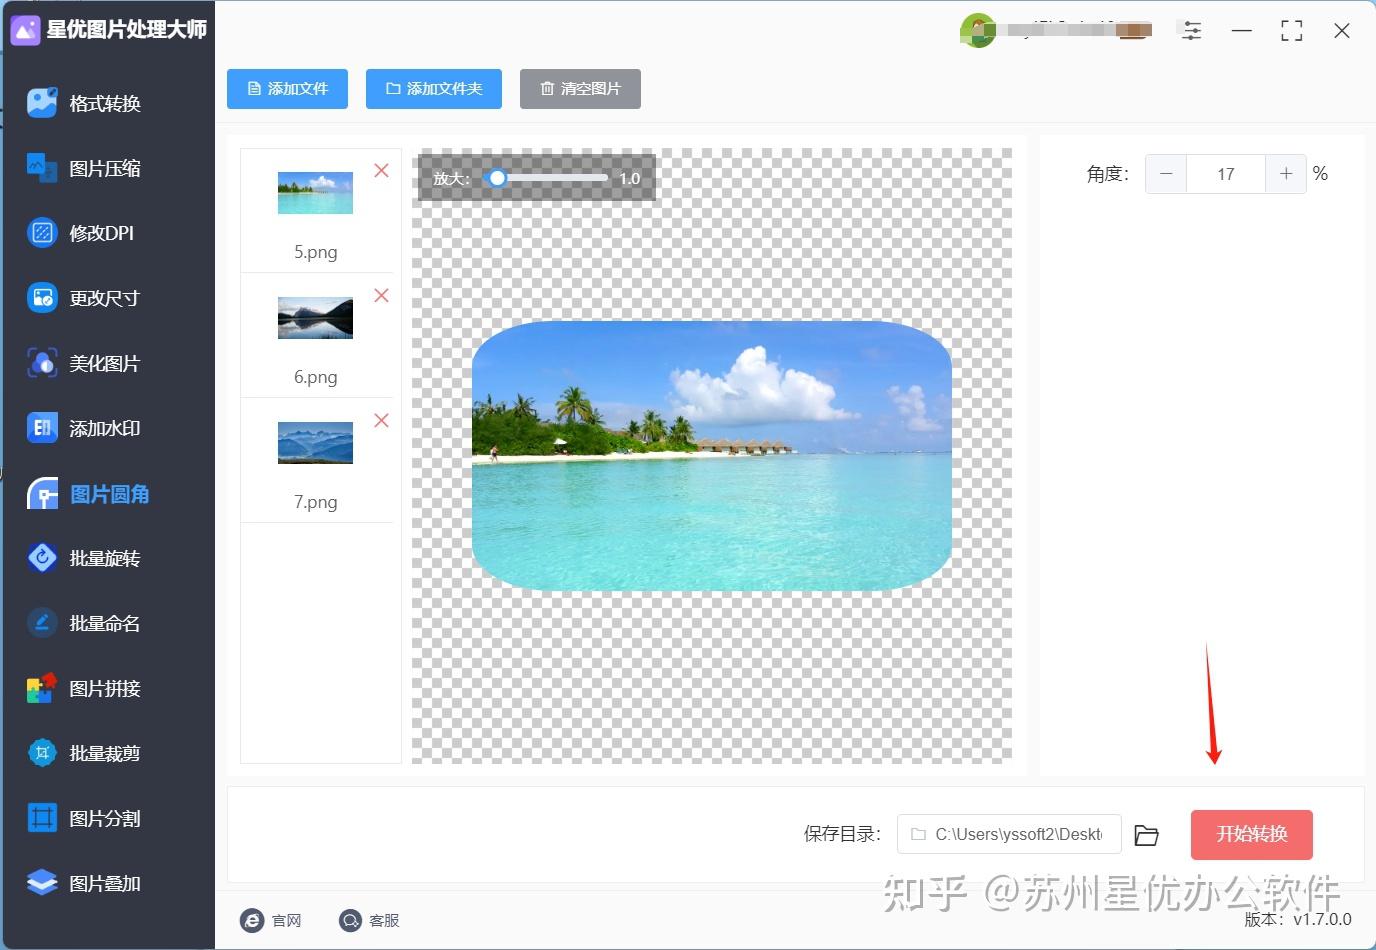Select the 6.png thumbnail in the list

[315, 318]
